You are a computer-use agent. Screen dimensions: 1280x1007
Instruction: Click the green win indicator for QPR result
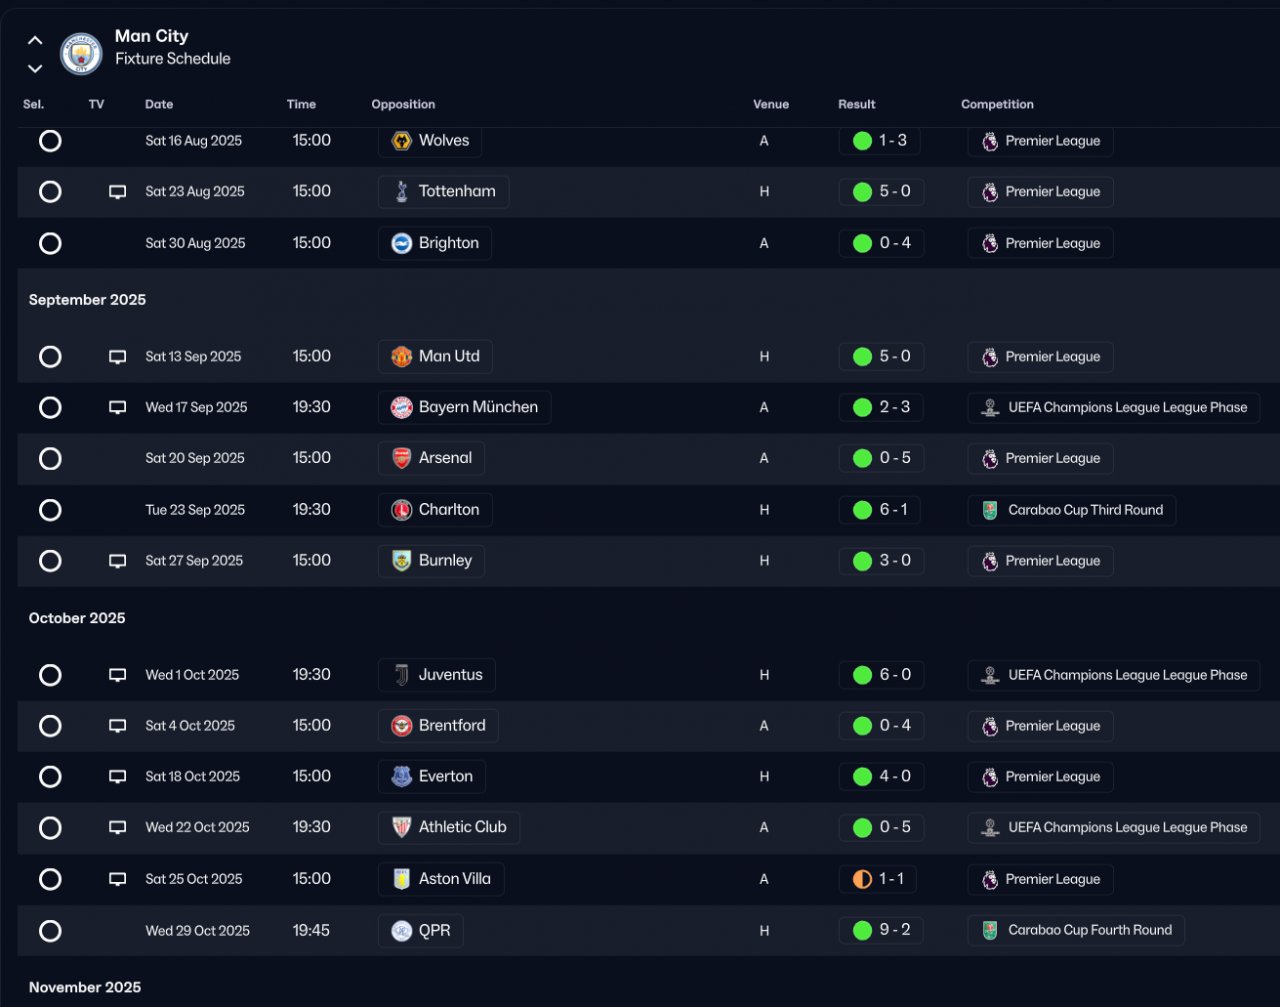point(862,931)
